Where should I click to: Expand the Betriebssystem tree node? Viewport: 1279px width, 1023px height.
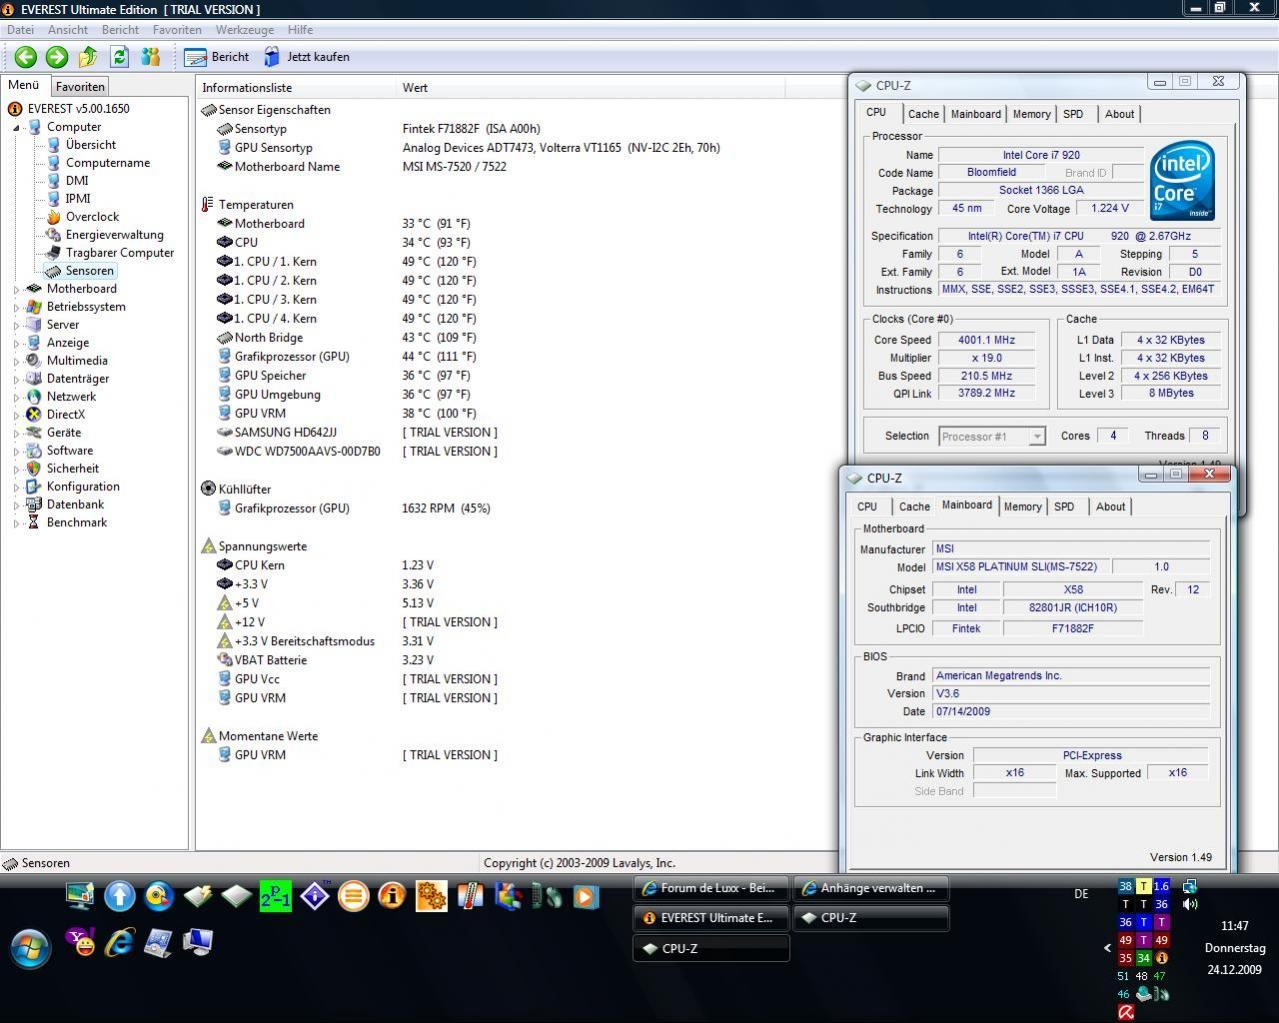coord(16,307)
